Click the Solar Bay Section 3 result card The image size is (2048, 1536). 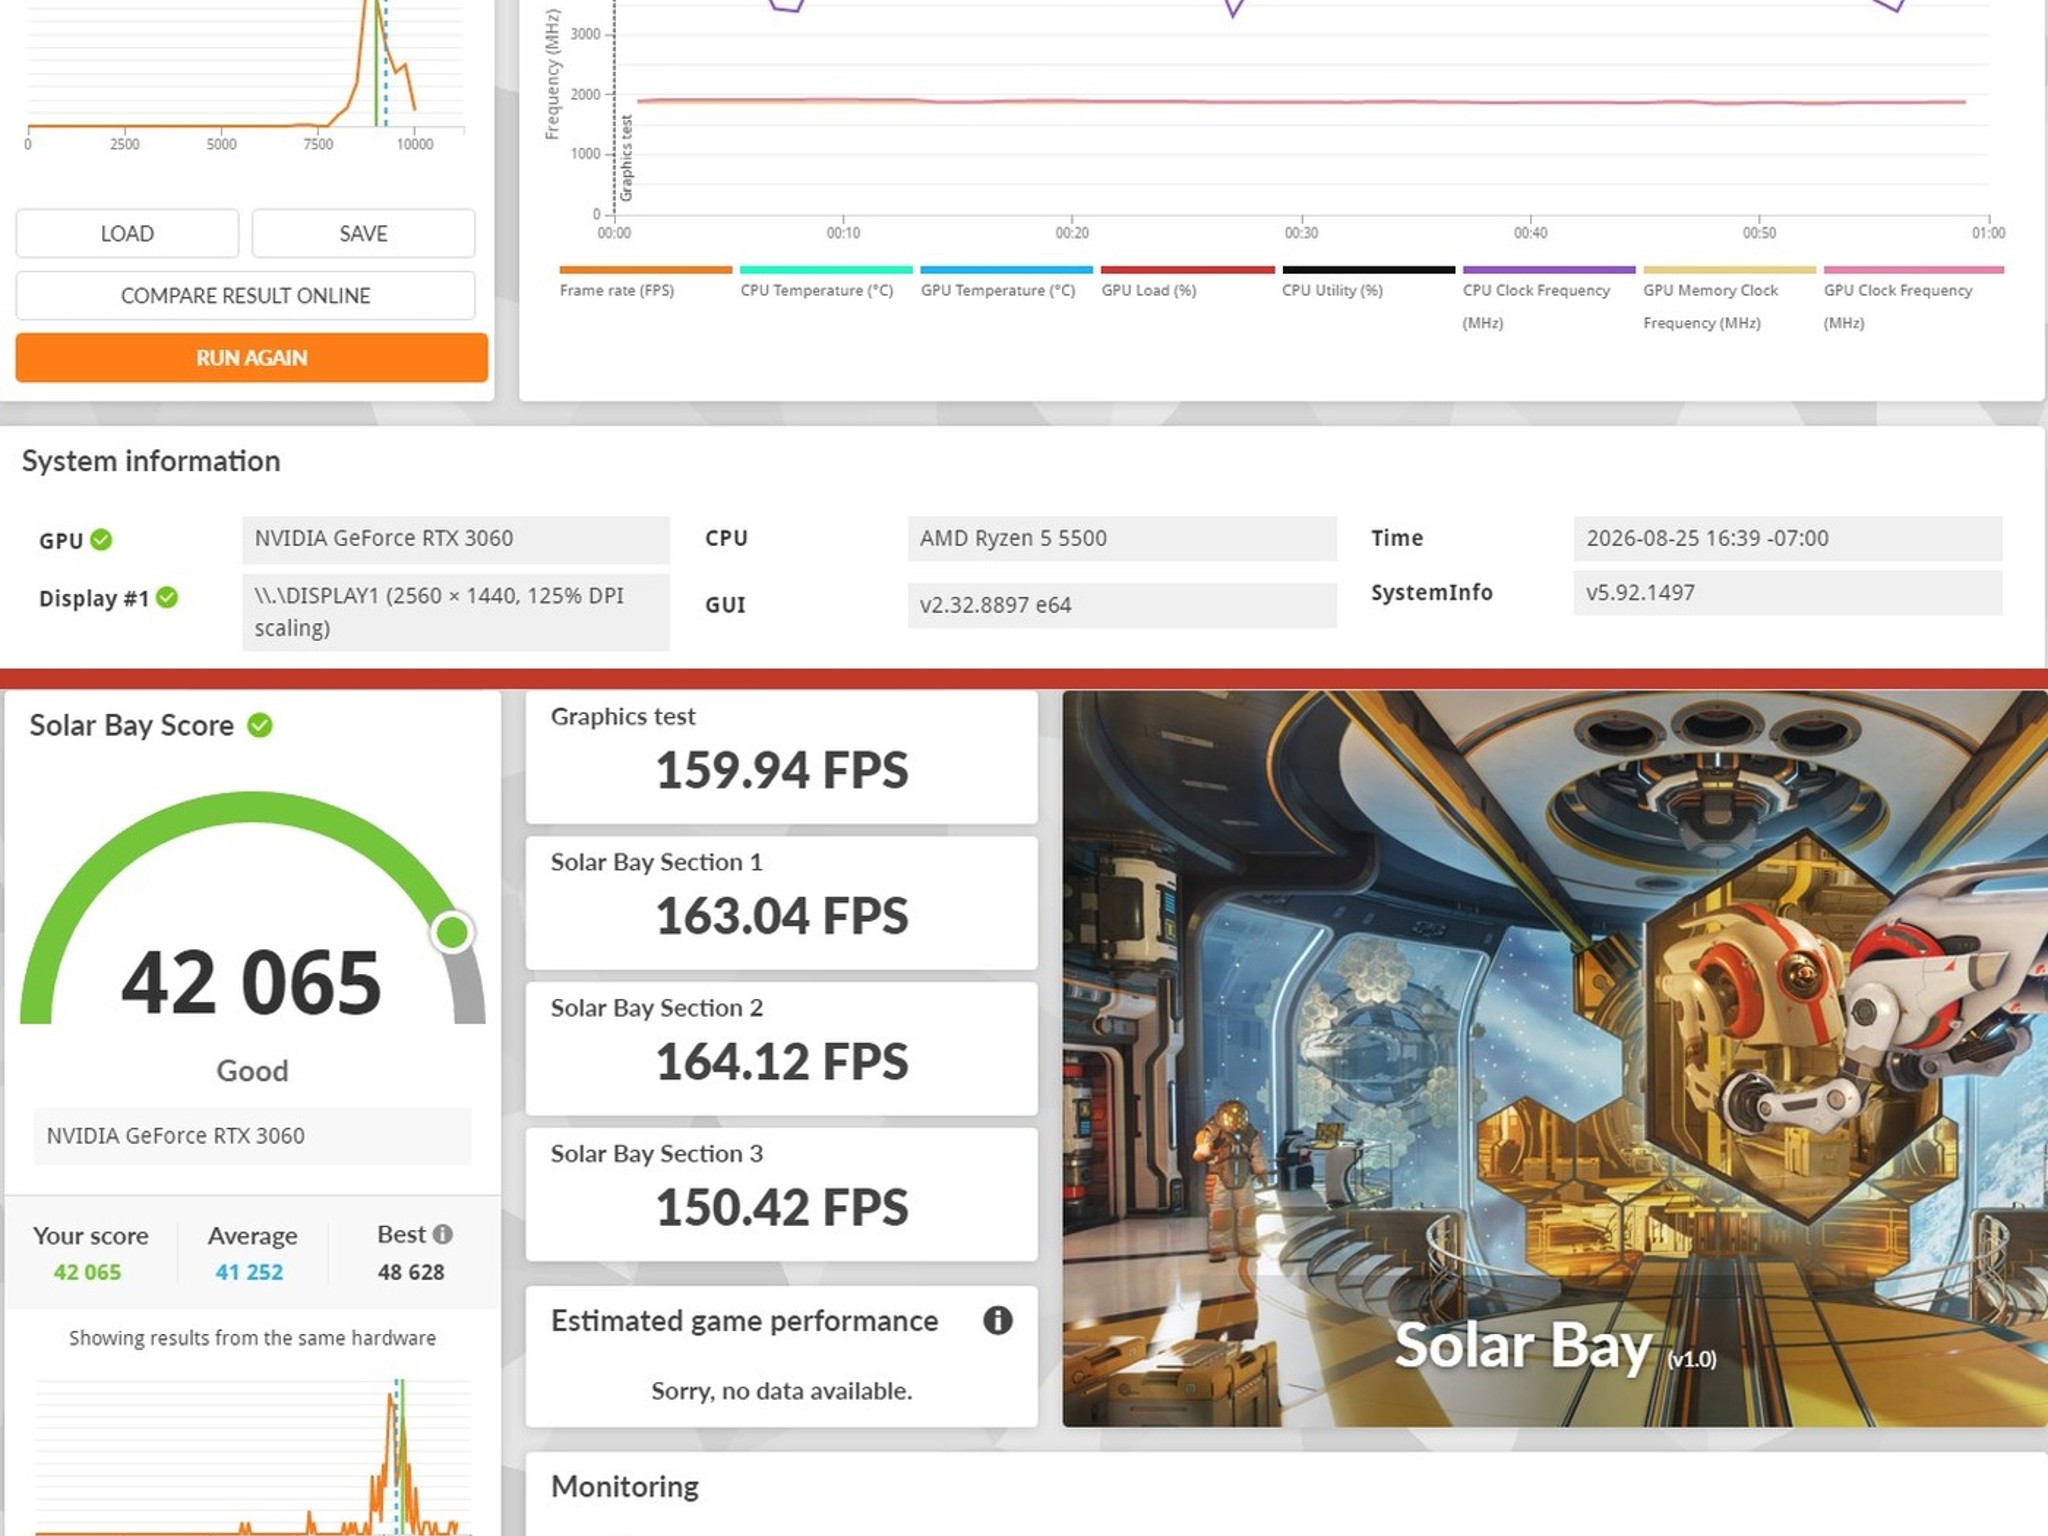(x=782, y=1195)
